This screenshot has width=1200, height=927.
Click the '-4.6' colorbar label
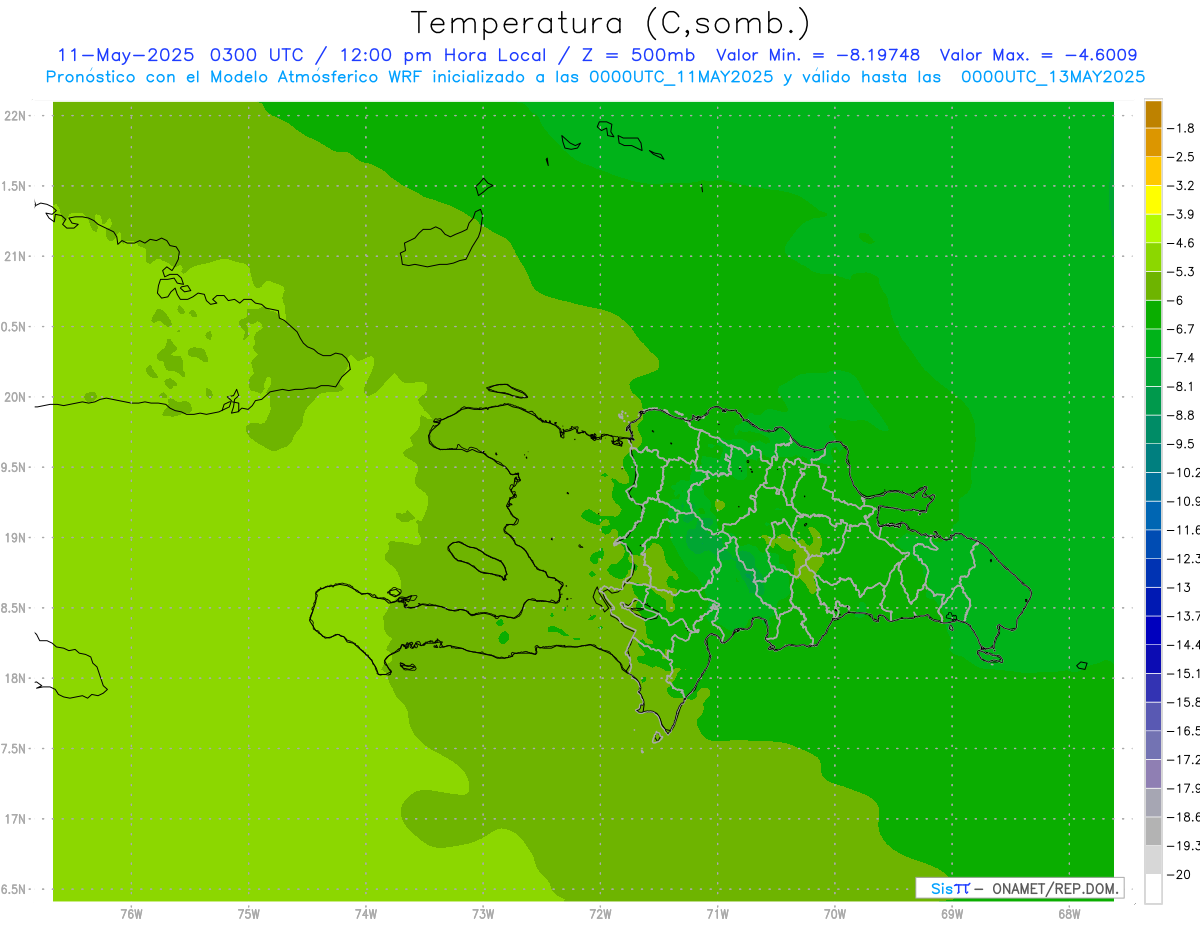(1180, 243)
